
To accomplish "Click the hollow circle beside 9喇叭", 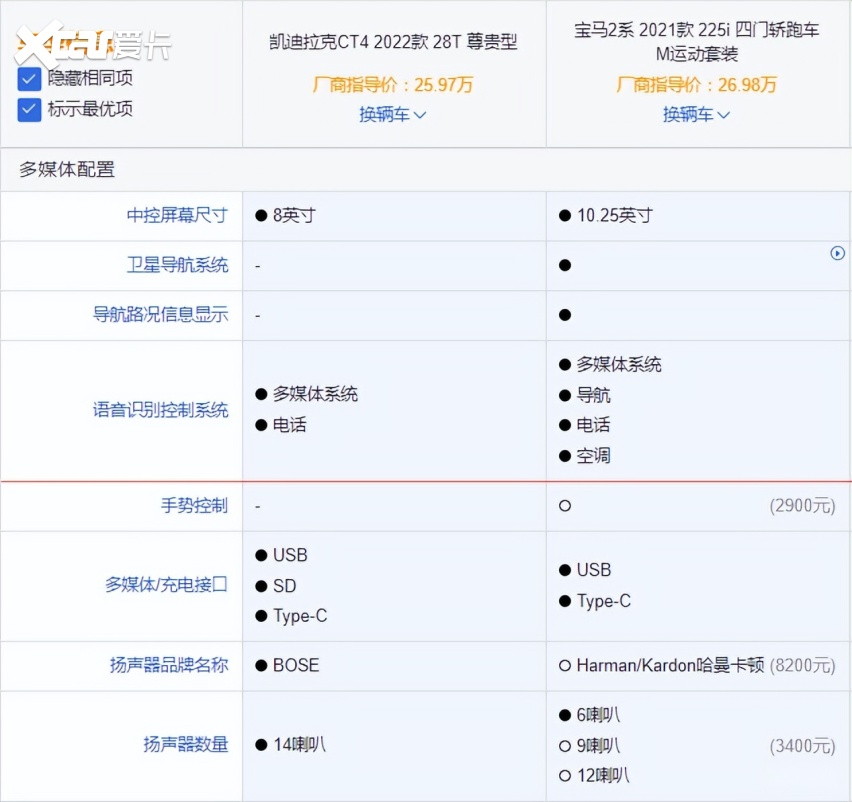I will pos(565,745).
